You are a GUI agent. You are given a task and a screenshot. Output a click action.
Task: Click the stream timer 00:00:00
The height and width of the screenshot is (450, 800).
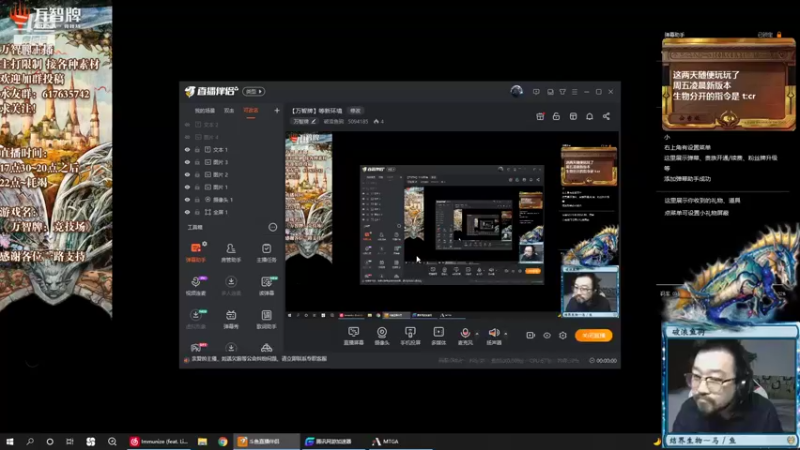pyautogui.click(x=603, y=360)
